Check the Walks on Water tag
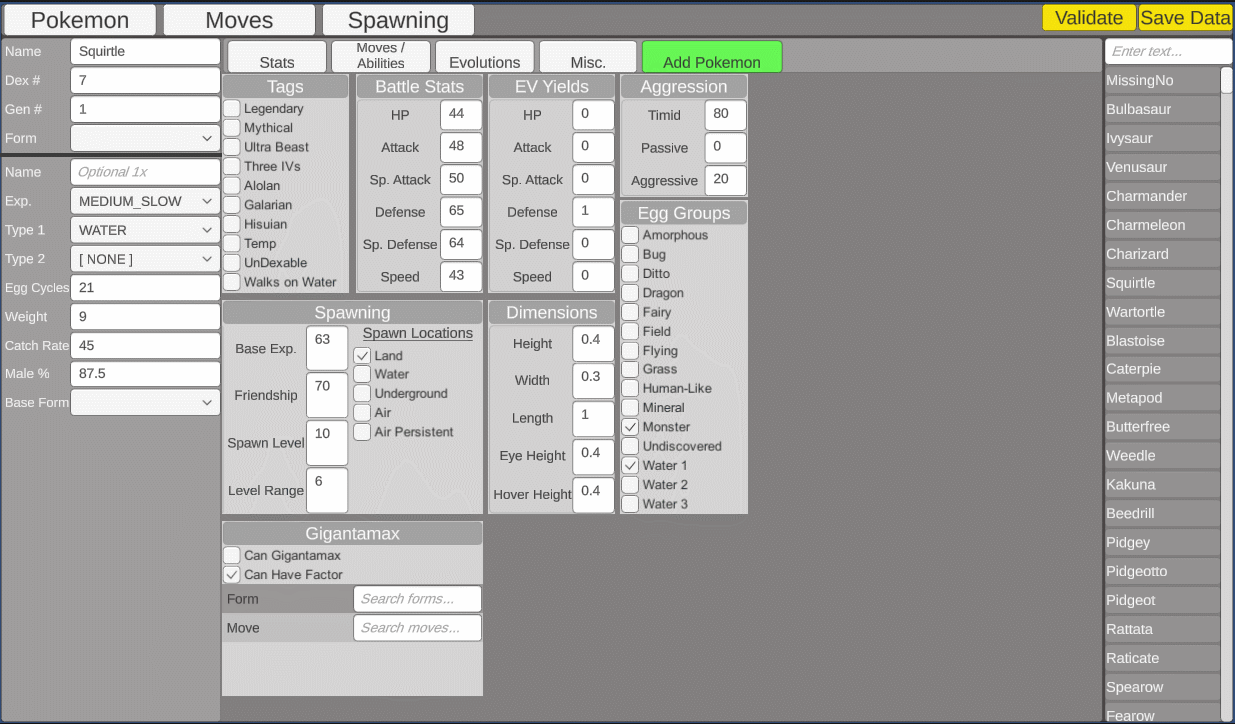The height and width of the screenshot is (724, 1235). click(231, 281)
